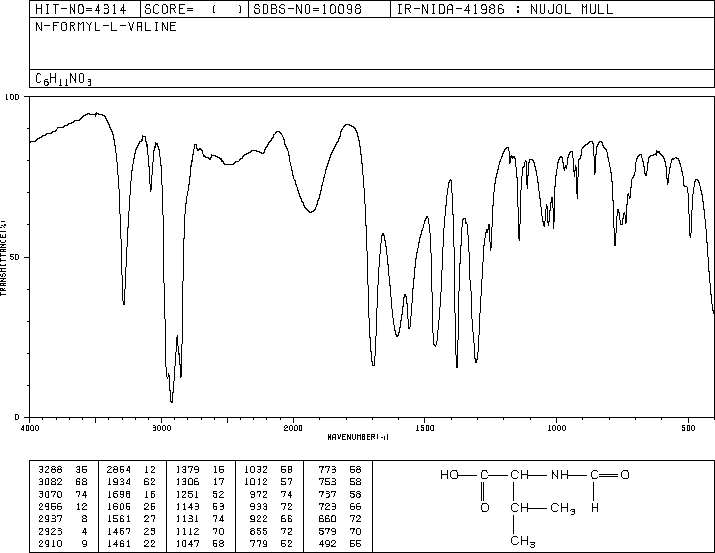Click the WAVENUMBER axis title
The width and height of the screenshot is (715, 553).
pyautogui.click(x=358, y=437)
